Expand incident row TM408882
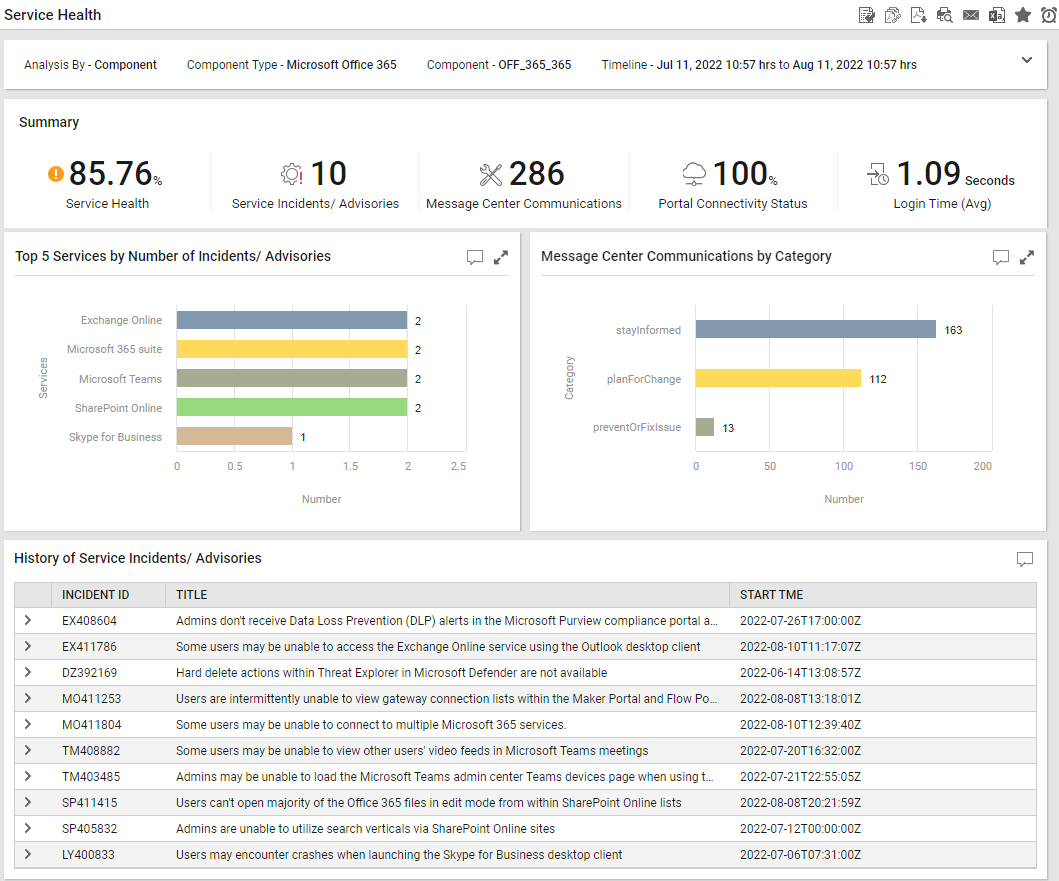Screen dimensions: 1059x881 [28, 750]
